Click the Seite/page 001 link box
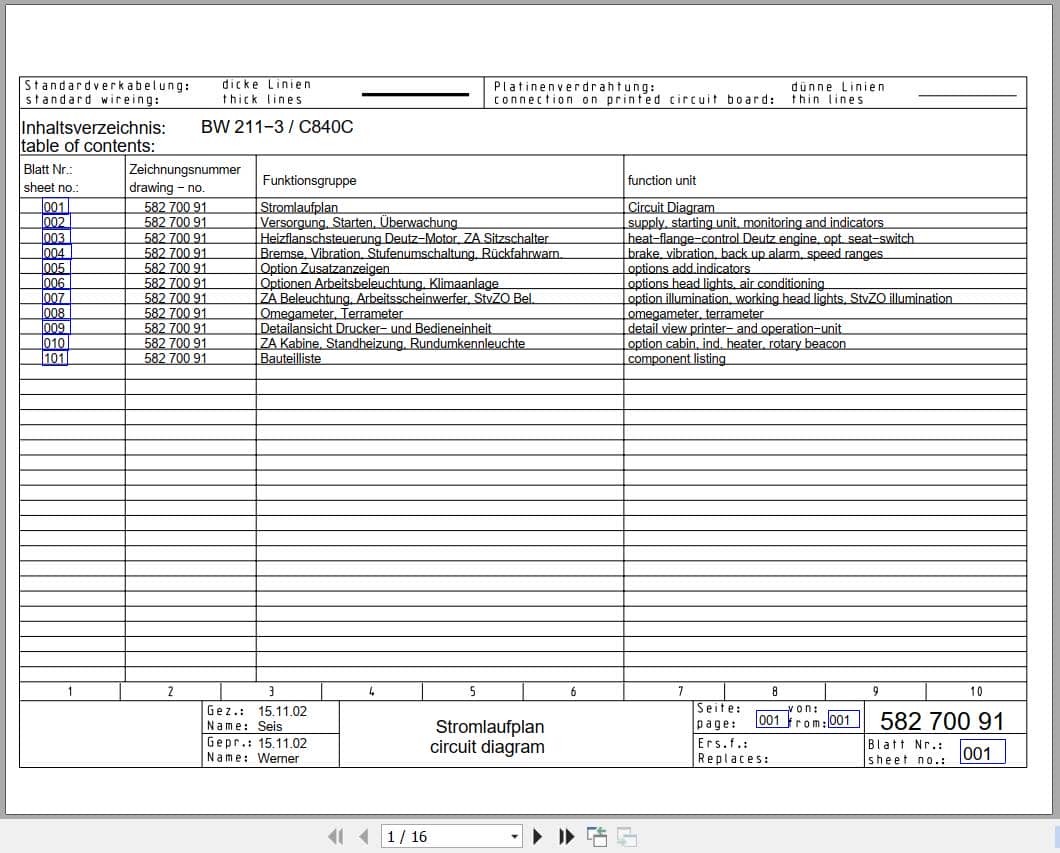The image size is (1060, 853). coord(771,720)
